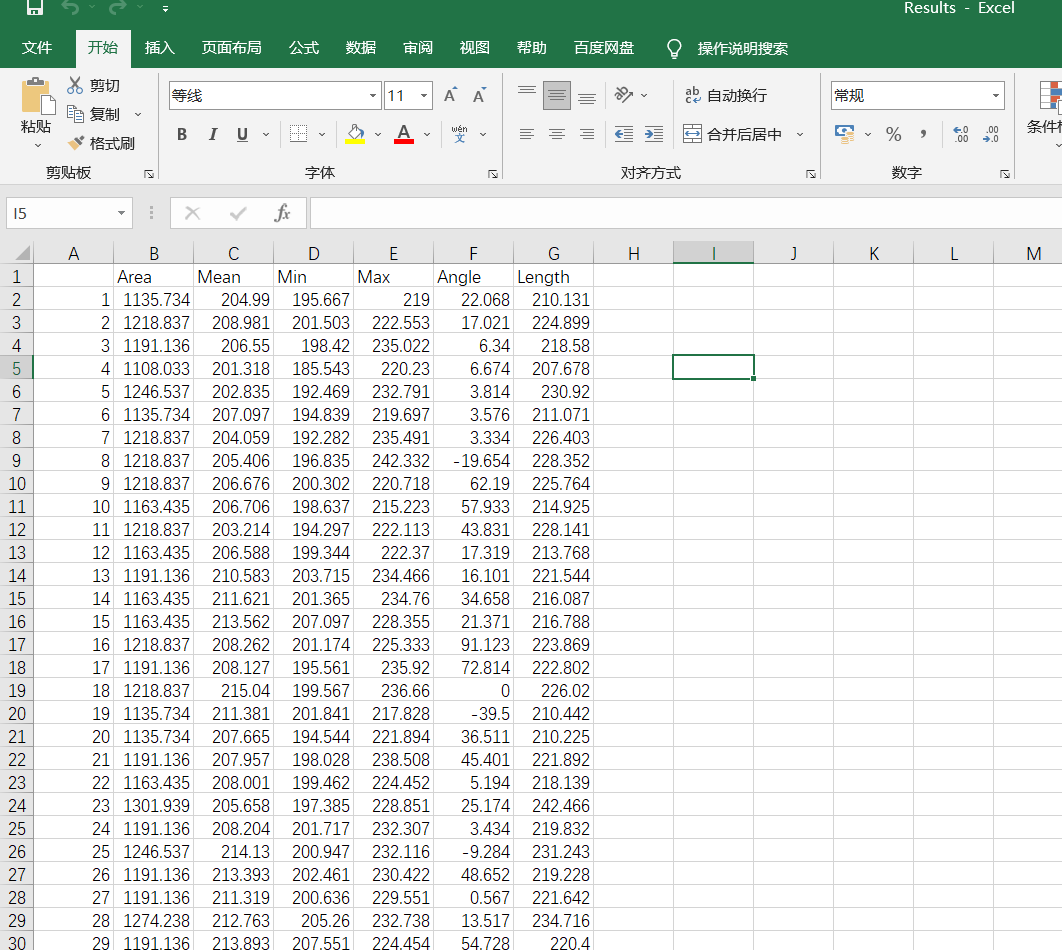
Task: Expand font color palette dropdown arrow
Action: click(427, 134)
